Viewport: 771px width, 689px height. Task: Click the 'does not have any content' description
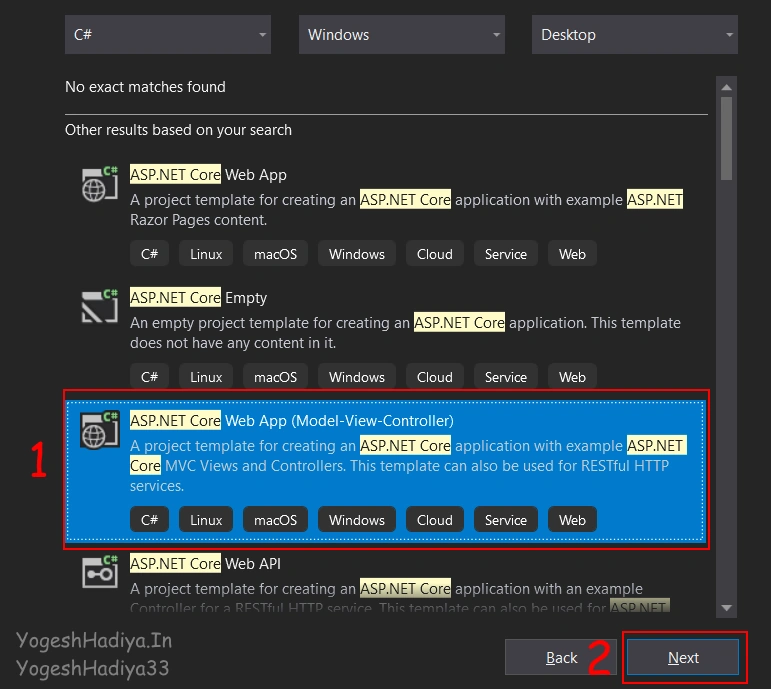point(405,332)
